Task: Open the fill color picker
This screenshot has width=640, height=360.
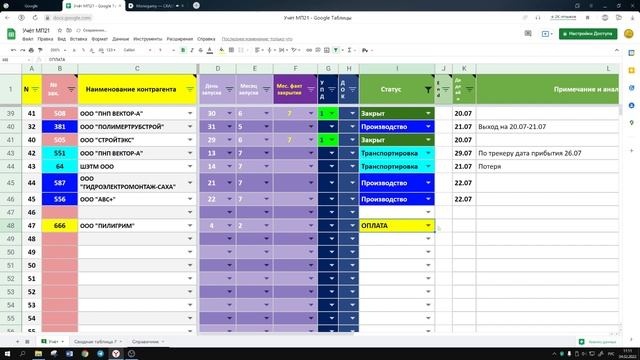Action: tap(222, 50)
